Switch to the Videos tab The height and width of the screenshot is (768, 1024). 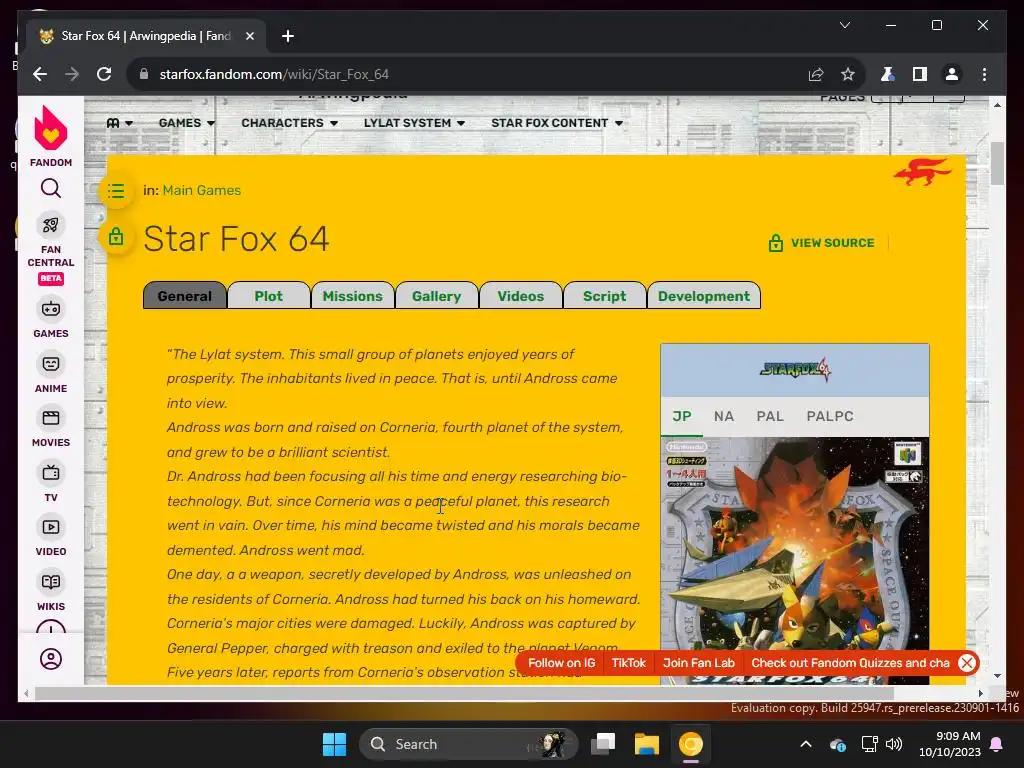(x=520, y=296)
